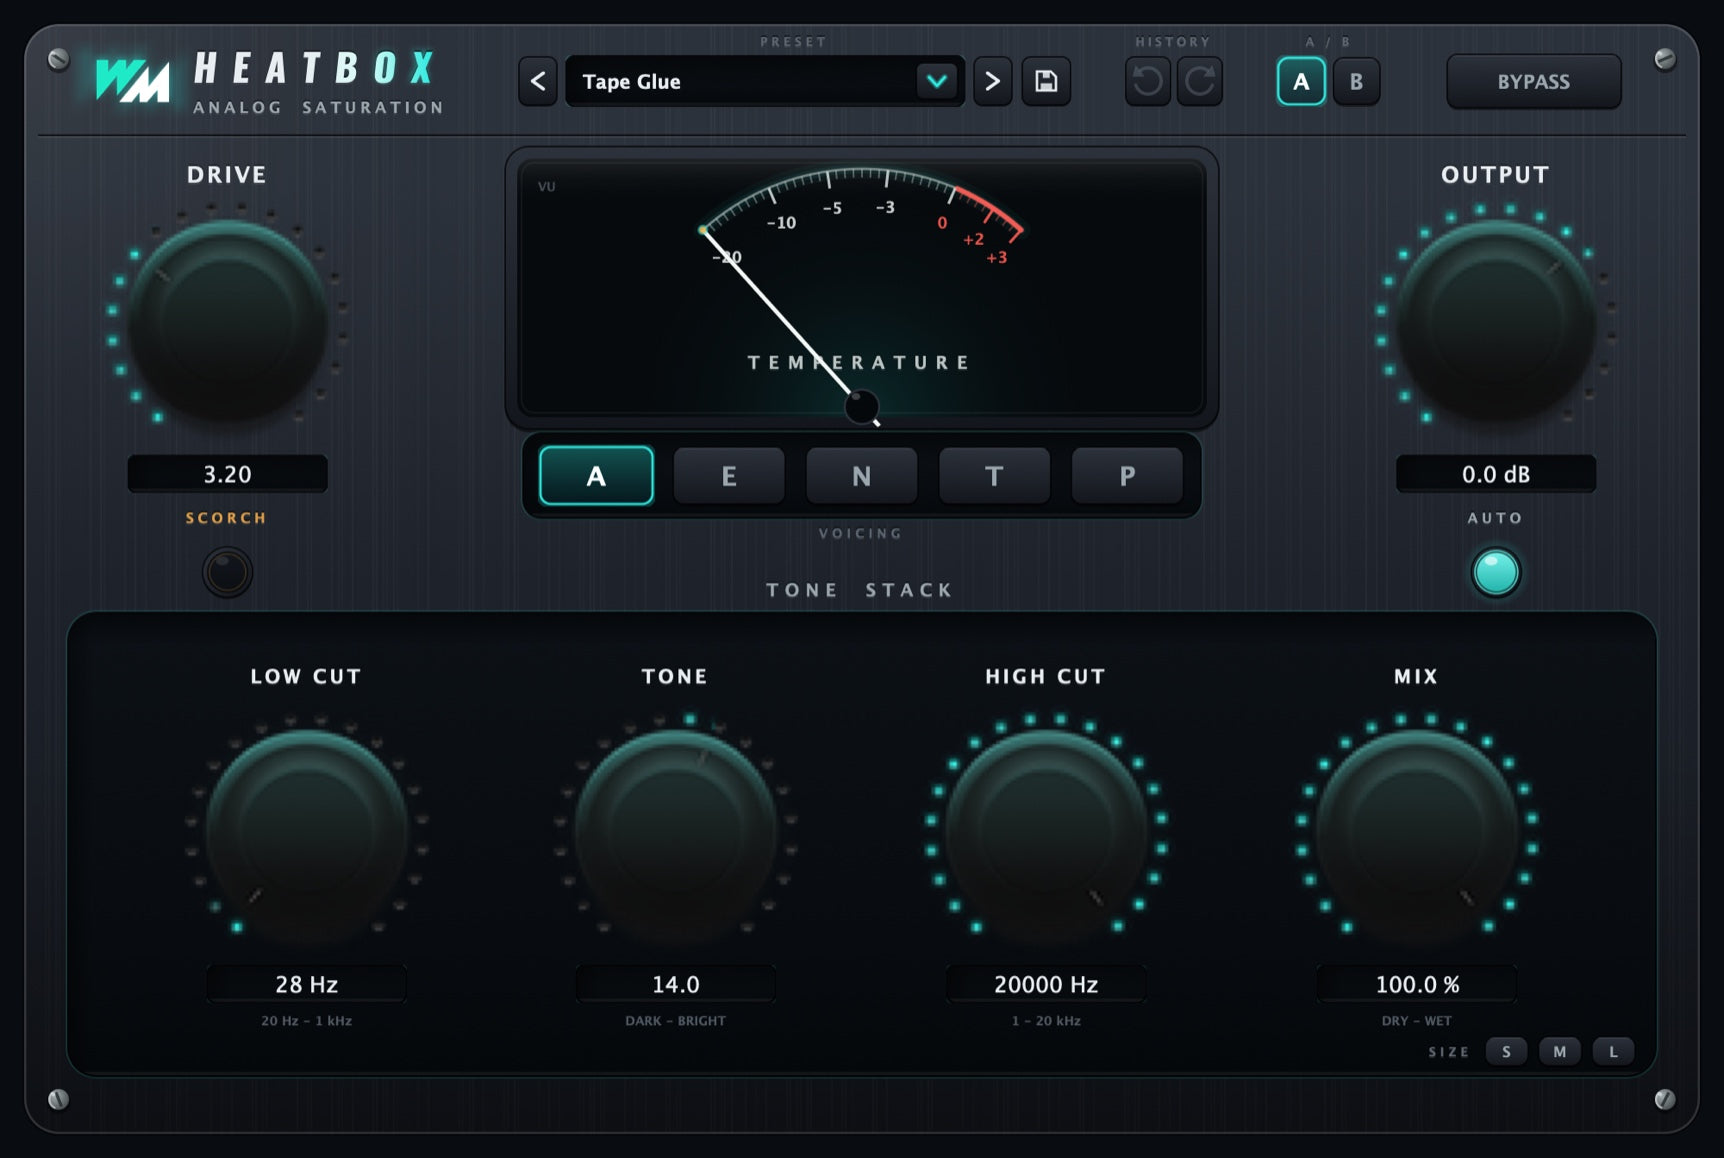Select voicing A
The width and height of the screenshot is (1724, 1158).
(596, 475)
